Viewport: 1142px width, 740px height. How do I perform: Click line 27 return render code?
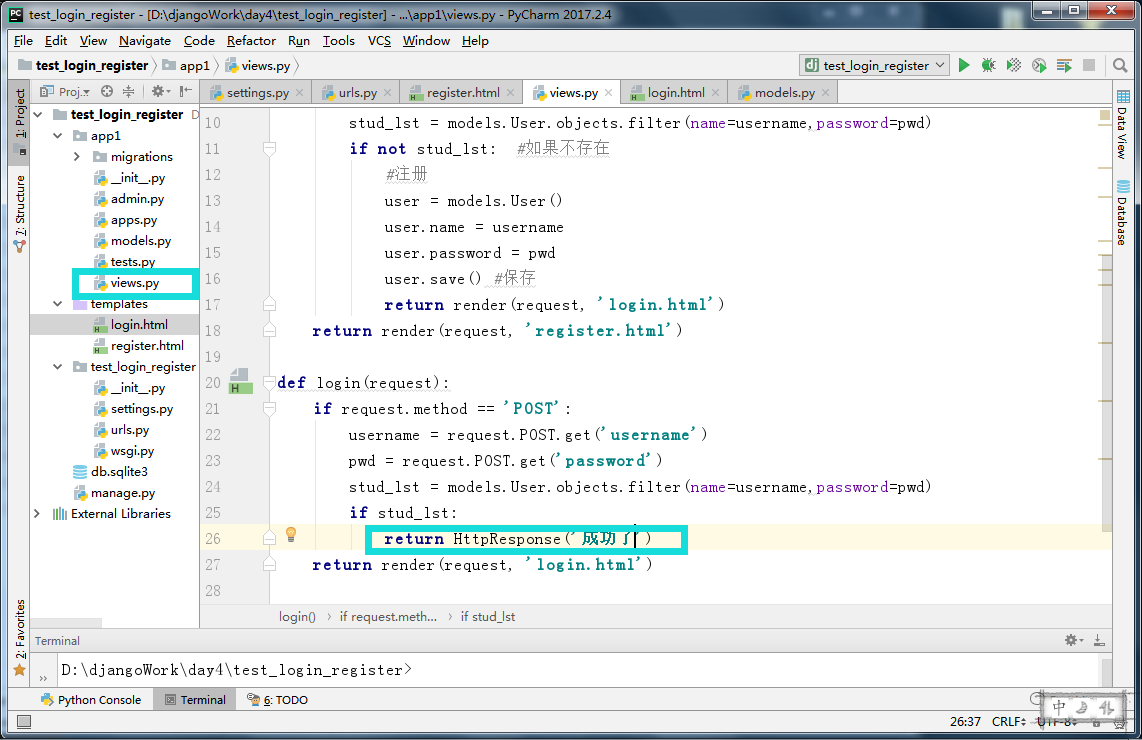click(x=482, y=564)
